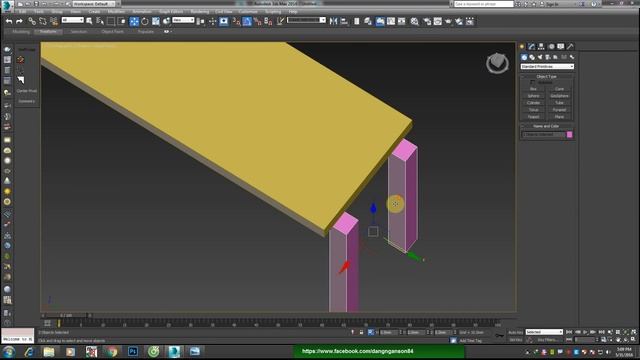Image resolution: width=640 pixels, height=360 pixels.
Task: Click the Pyramid primitive button
Action: click(x=559, y=110)
